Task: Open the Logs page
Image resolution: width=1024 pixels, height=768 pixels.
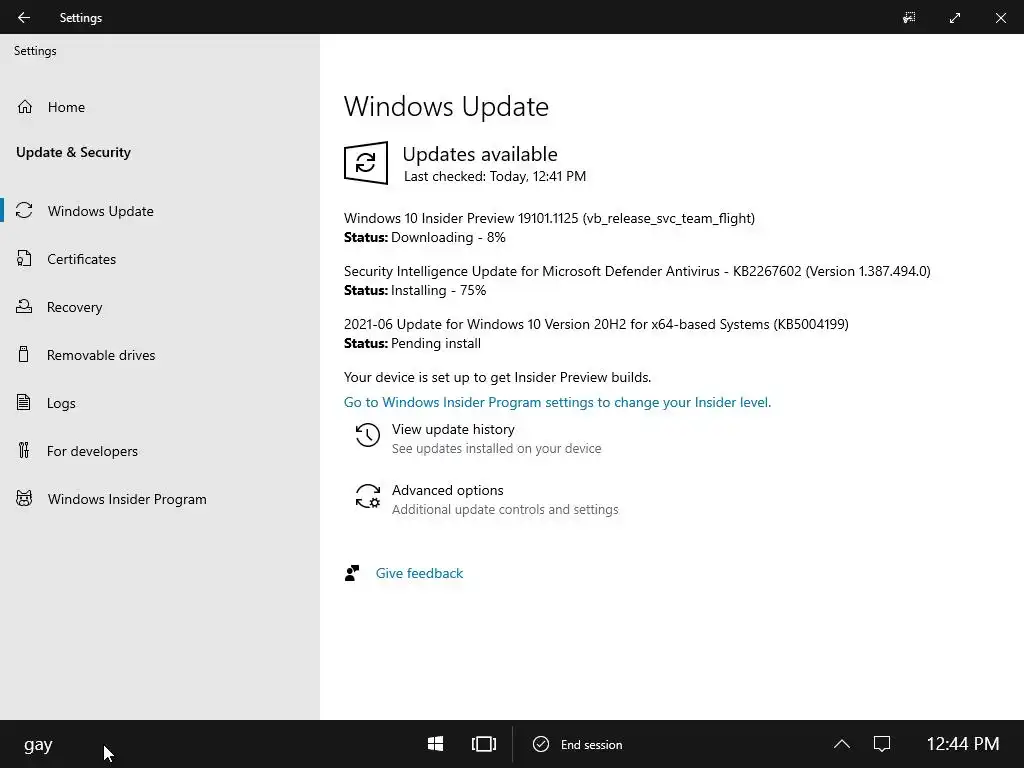Action: tap(61, 403)
